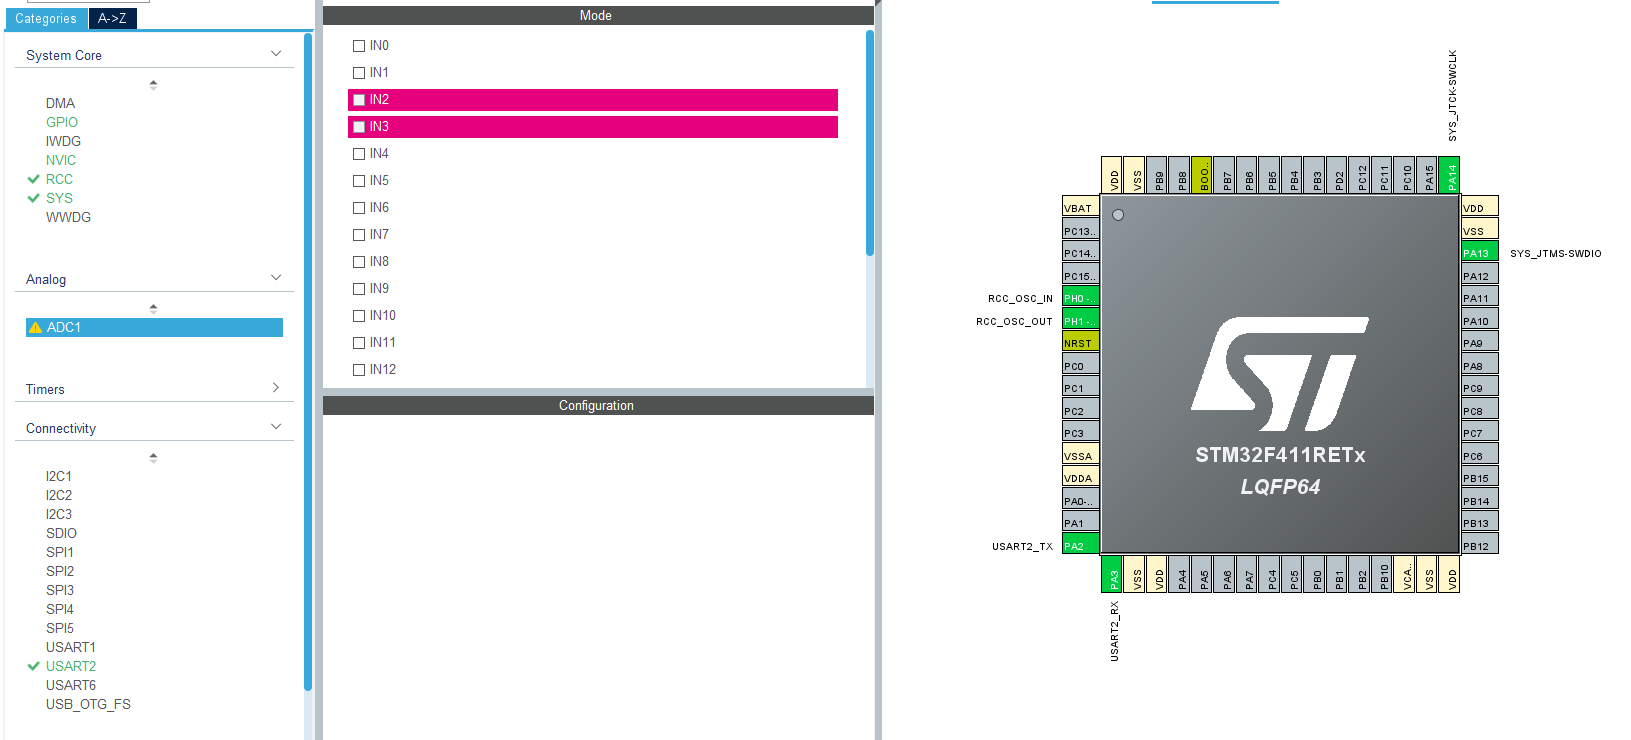Screen dimensions: 1631x740
Task: Enable the IN1 channel checkbox
Action: pyautogui.click(x=359, y=73)
